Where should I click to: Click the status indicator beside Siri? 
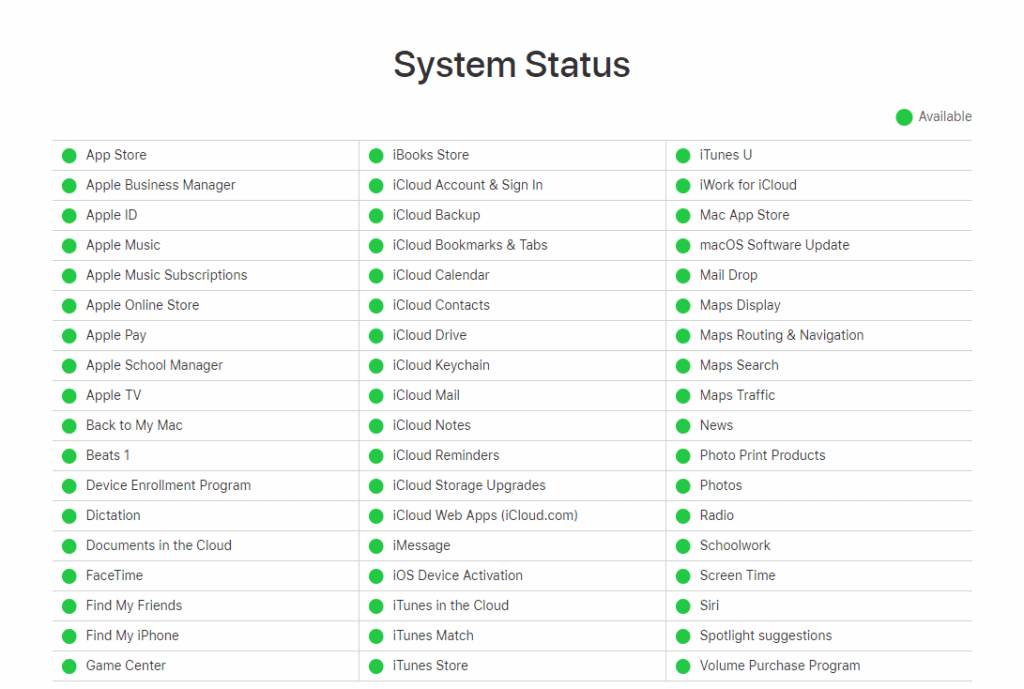coord(683,606)
